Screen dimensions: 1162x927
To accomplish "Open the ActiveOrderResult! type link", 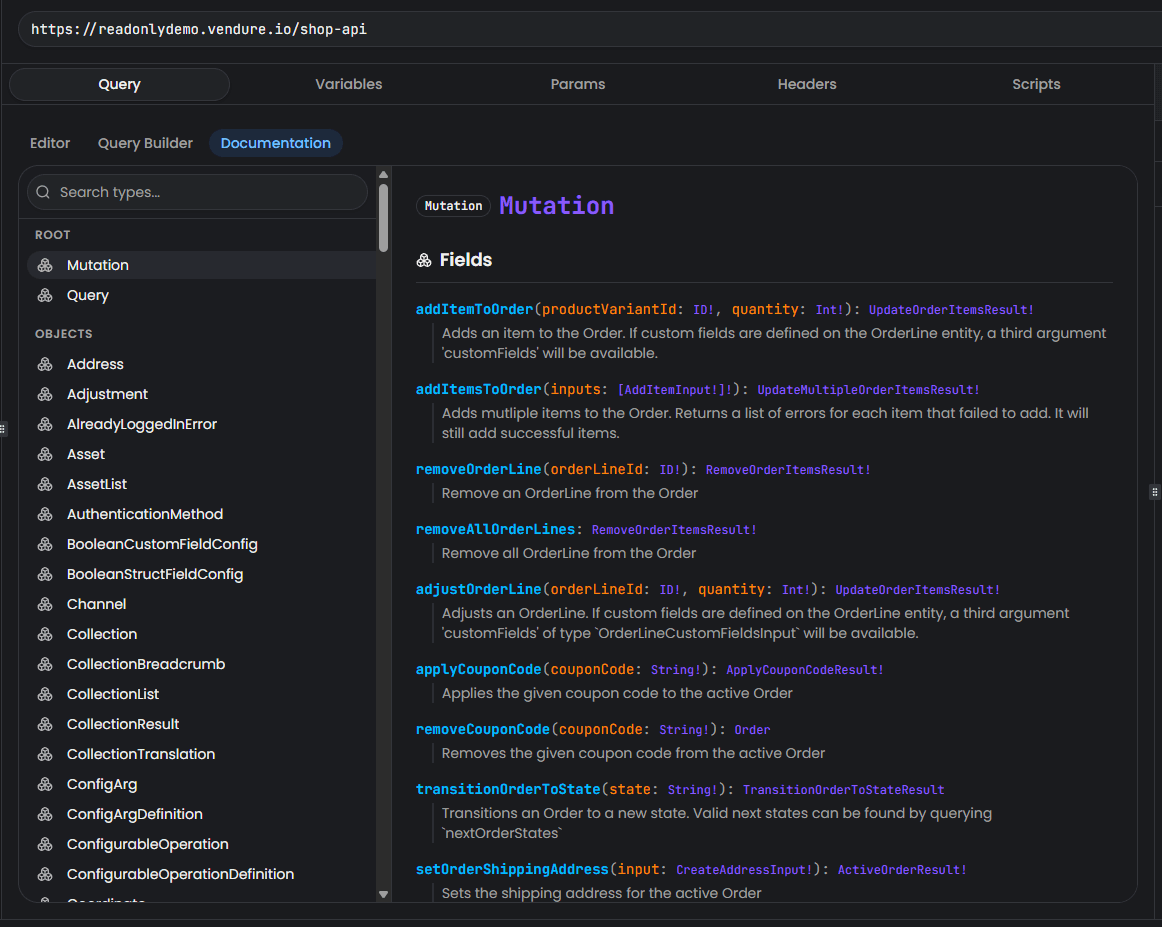I will tap(902, 870).
